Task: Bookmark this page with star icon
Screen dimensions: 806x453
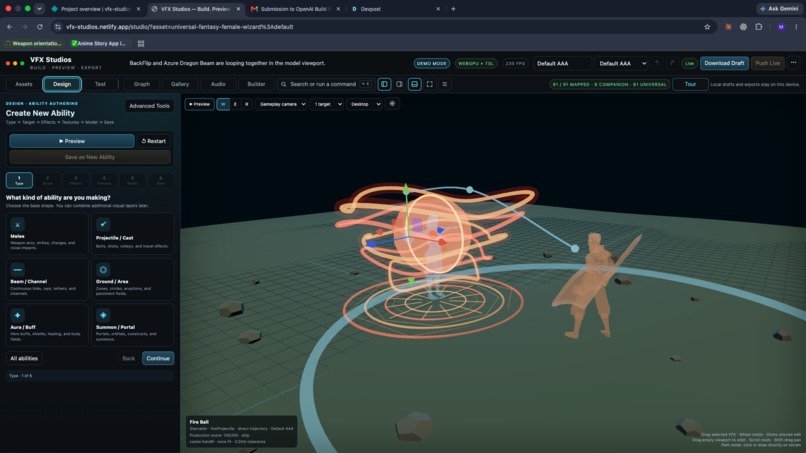Action: click(x=707, y=27)
